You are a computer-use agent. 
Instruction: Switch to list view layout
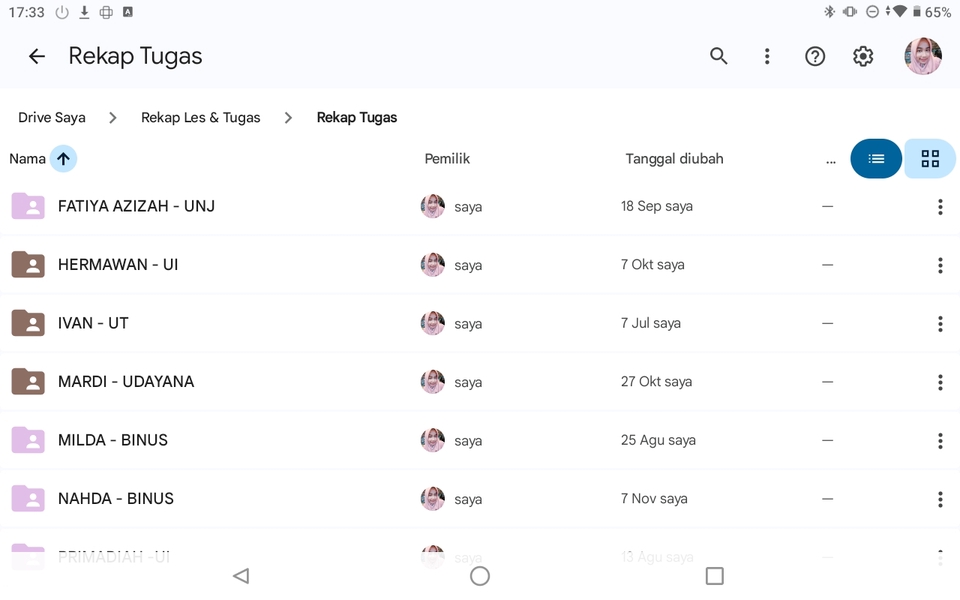click(876, 159)
